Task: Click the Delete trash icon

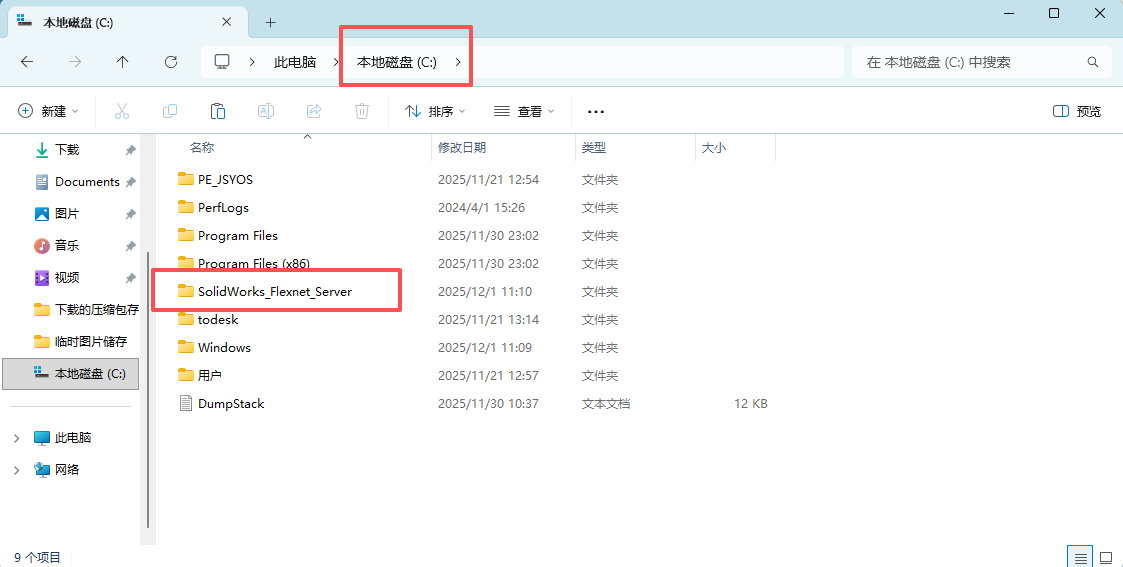Action: click(362, 111)
